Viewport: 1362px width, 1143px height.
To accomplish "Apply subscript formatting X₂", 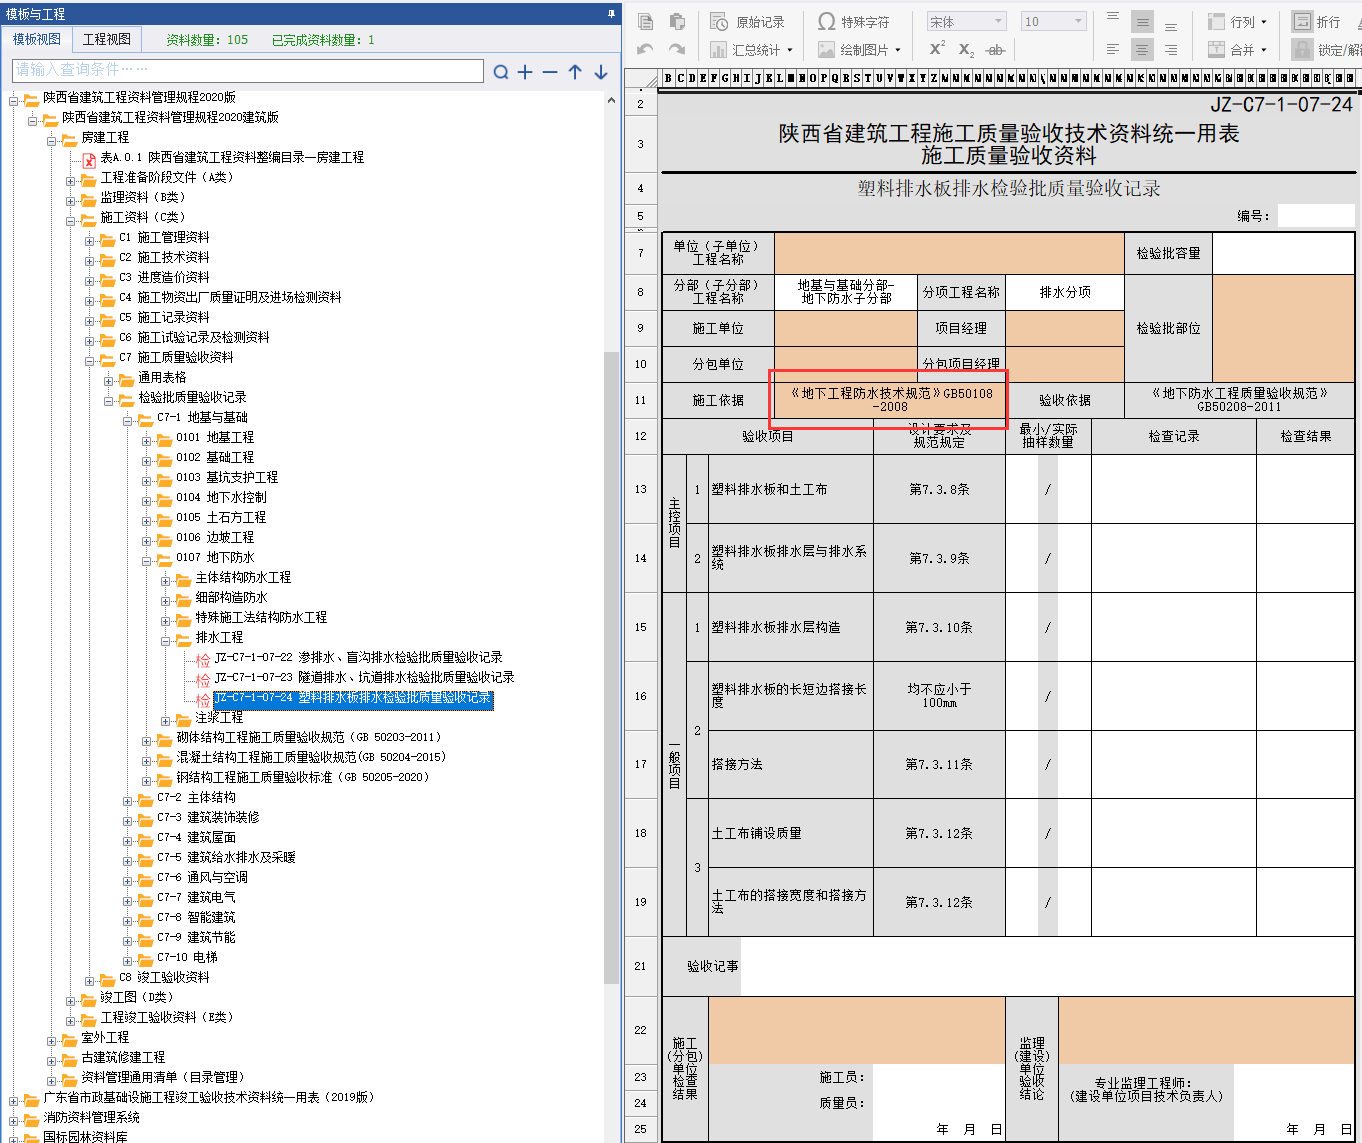I will (x=966, y=49).
